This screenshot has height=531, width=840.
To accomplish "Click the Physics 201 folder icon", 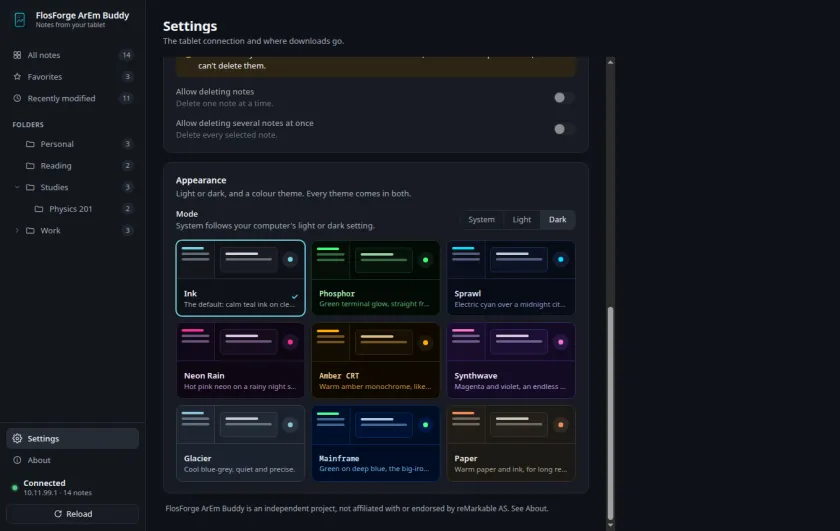I will 39,209.
